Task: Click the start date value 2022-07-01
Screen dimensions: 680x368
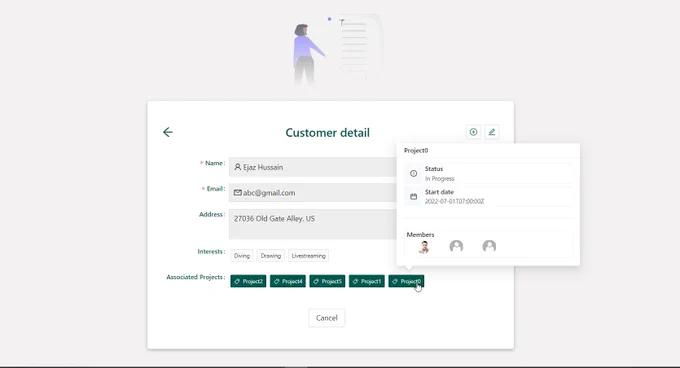Action: point(454,201)
